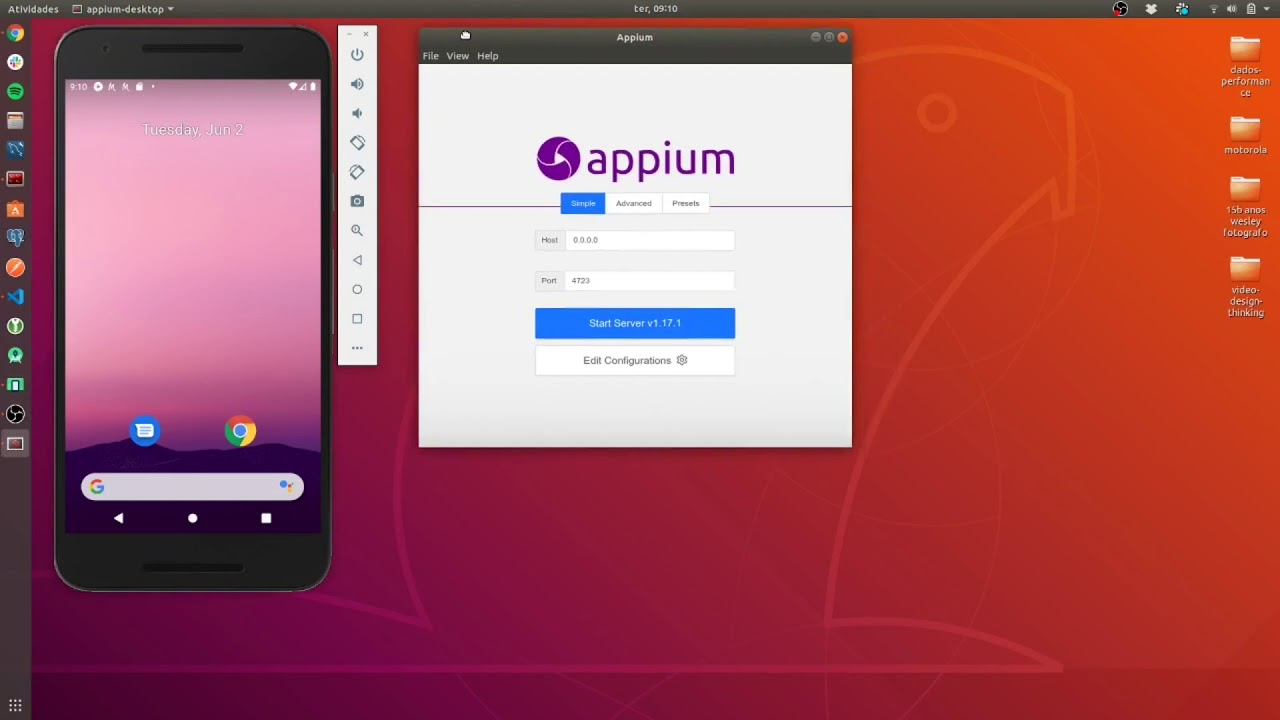Viewport: 1280px width, 720px height.
Task: Expand the appium-desktop application menu
Action: click(x=123, y=9)
